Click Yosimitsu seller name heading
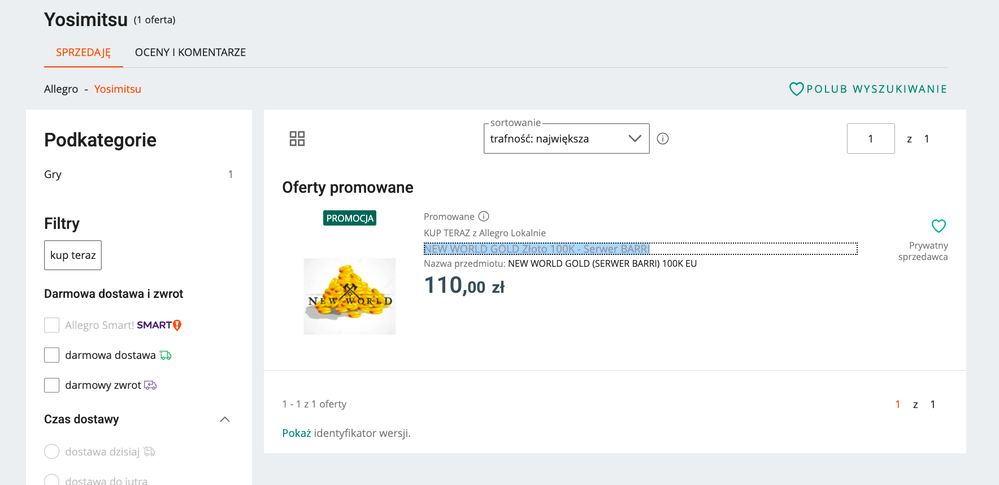The height and width of the screenshot is (485, 999). [x=86, y=20]
